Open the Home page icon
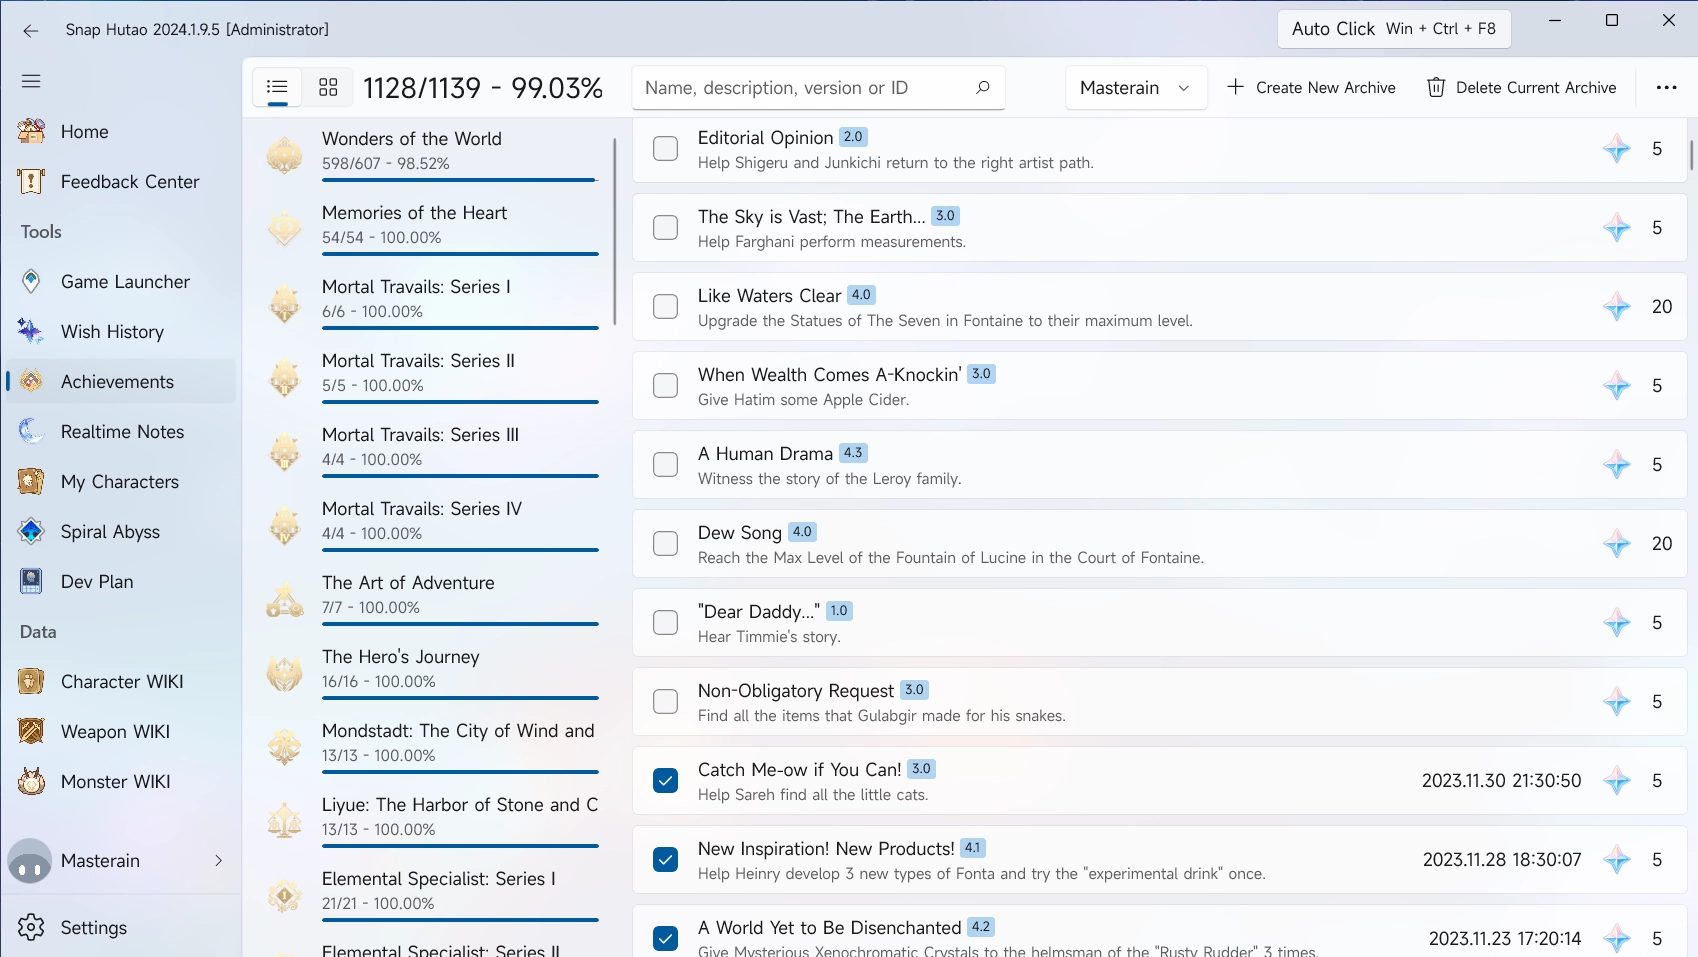The width and height of the screenshot is (1698, 957). point(31,131)
